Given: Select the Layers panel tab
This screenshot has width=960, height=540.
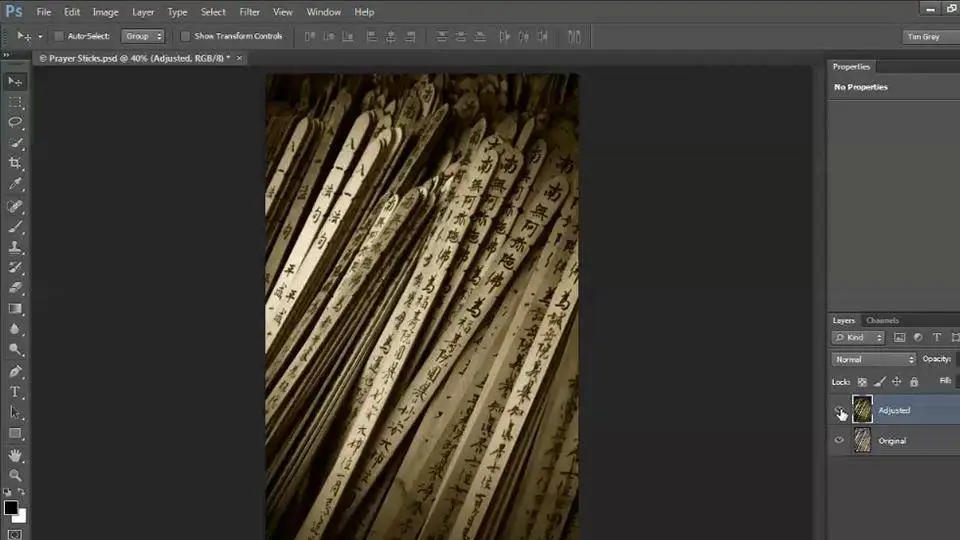Looking at the screenshot, I should pos(844,320).
